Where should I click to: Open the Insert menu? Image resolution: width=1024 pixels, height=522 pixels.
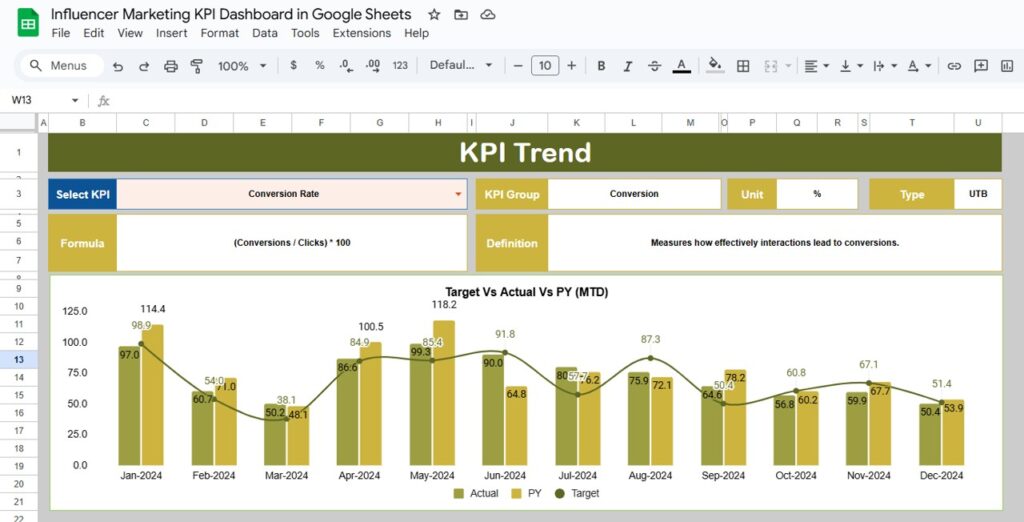(x=172, y=33)
